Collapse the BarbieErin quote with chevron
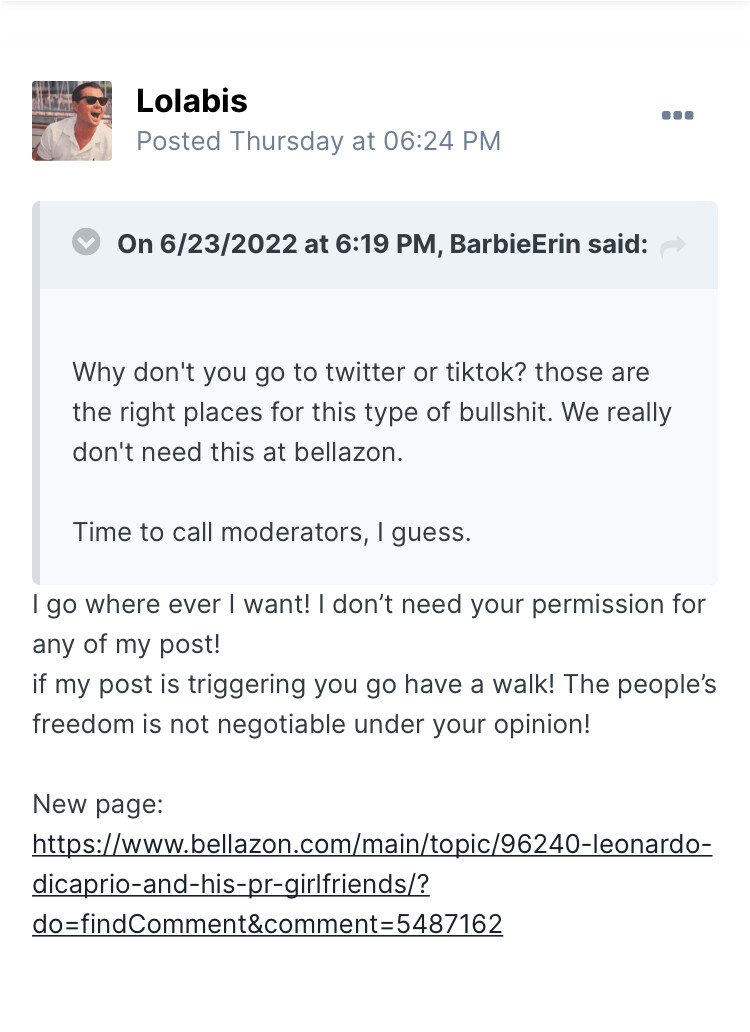 pos(87,243)
